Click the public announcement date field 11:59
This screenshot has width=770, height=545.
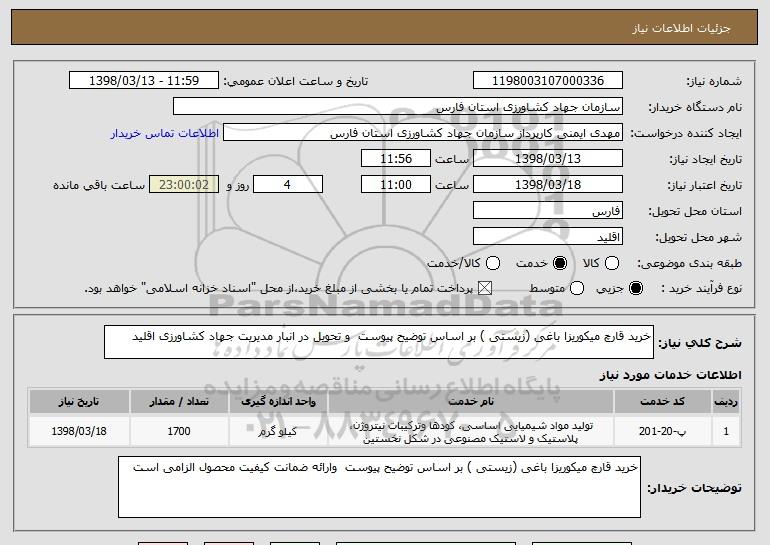click(x=144, y=81)
